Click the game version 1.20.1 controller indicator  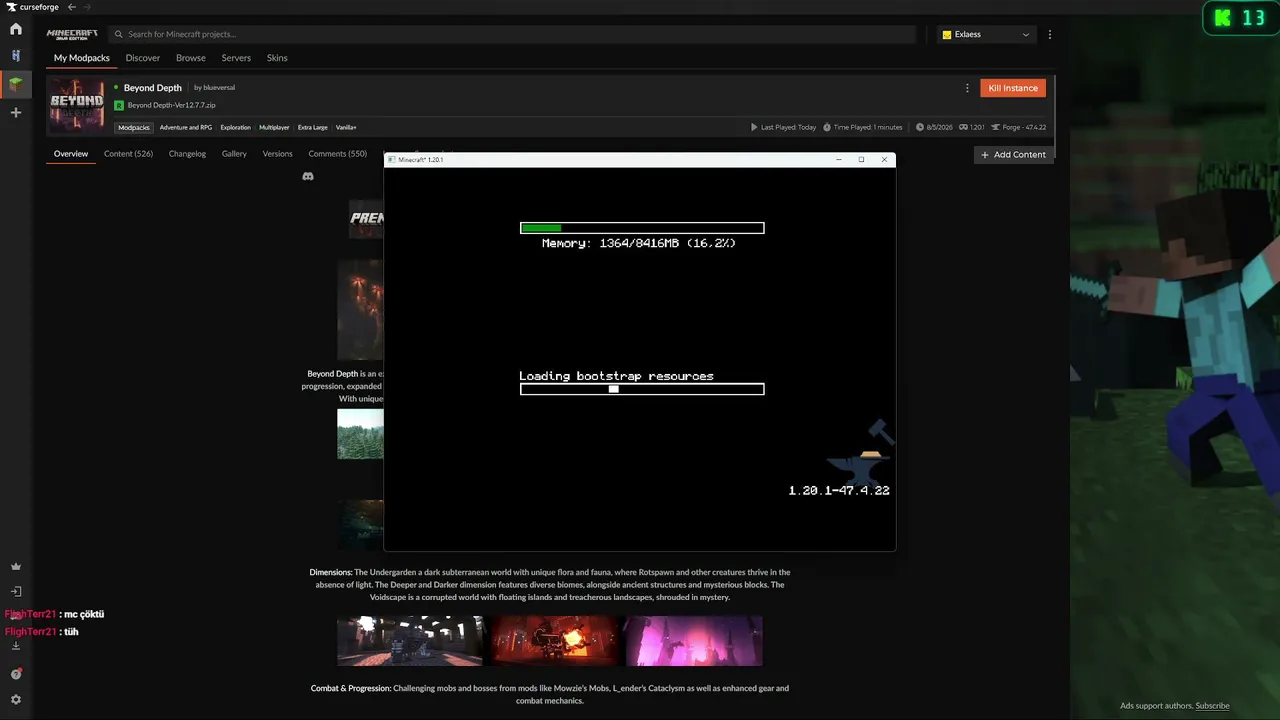point(972,127)
